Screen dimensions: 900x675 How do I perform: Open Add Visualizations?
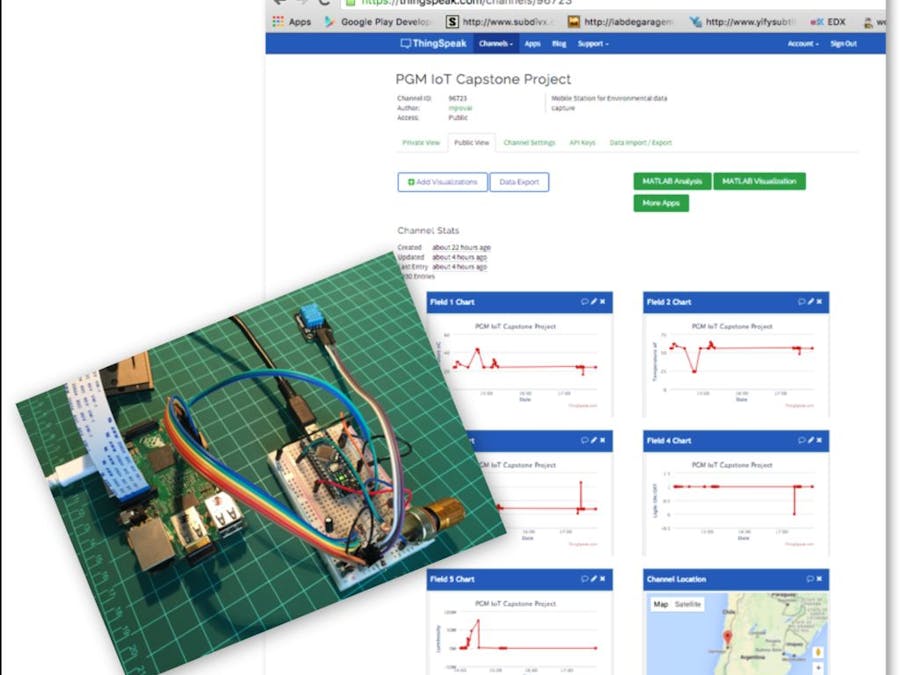point(441,181)
